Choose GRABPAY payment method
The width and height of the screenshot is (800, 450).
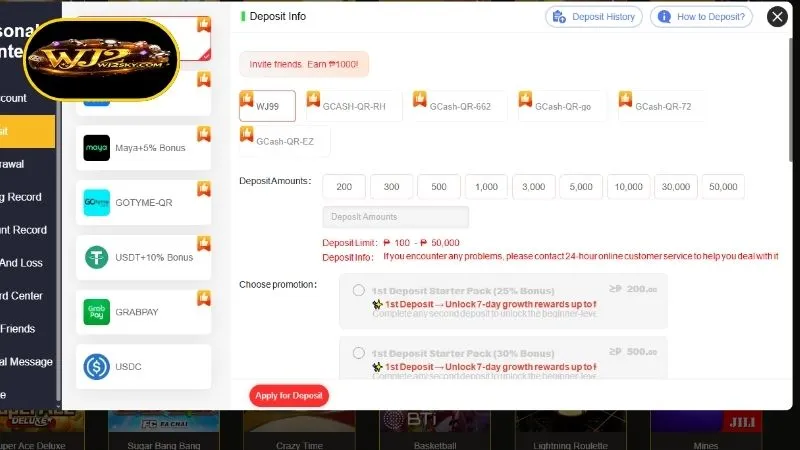point(143,312)
